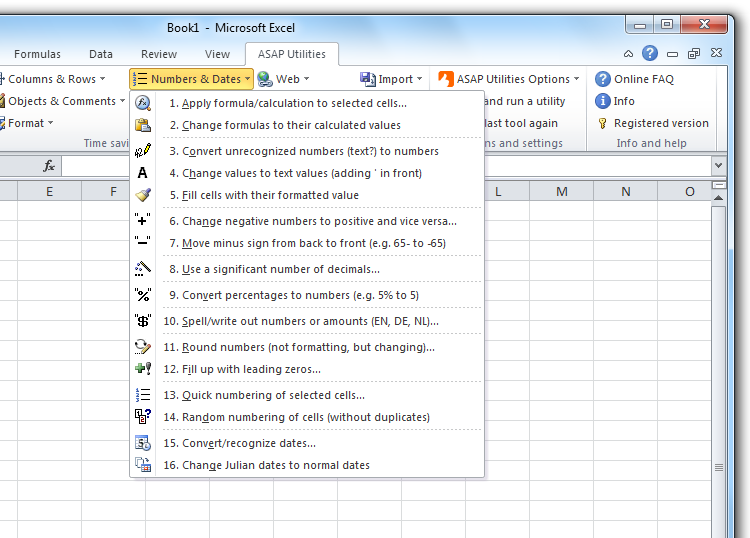Click the column M header
The width and height of the screenshot is (750, 538).
[x=562, y=191]
